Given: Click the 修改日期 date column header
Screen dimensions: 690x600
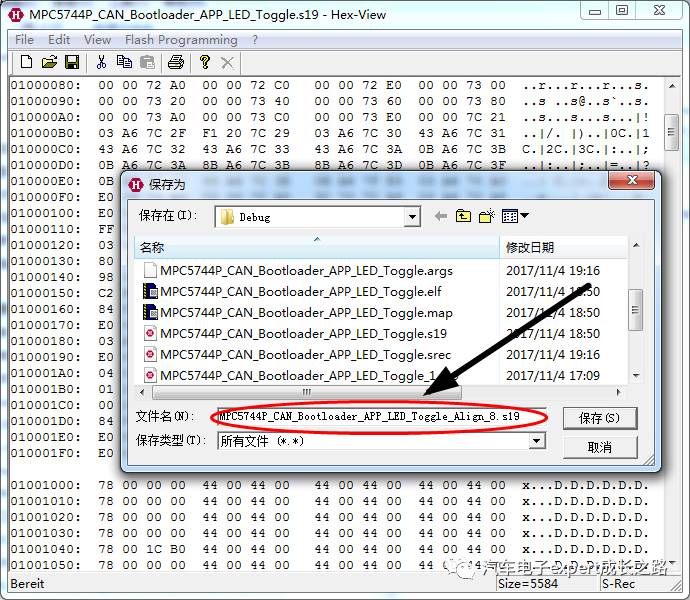Looking at the screenshot, I should coord(563,247).
